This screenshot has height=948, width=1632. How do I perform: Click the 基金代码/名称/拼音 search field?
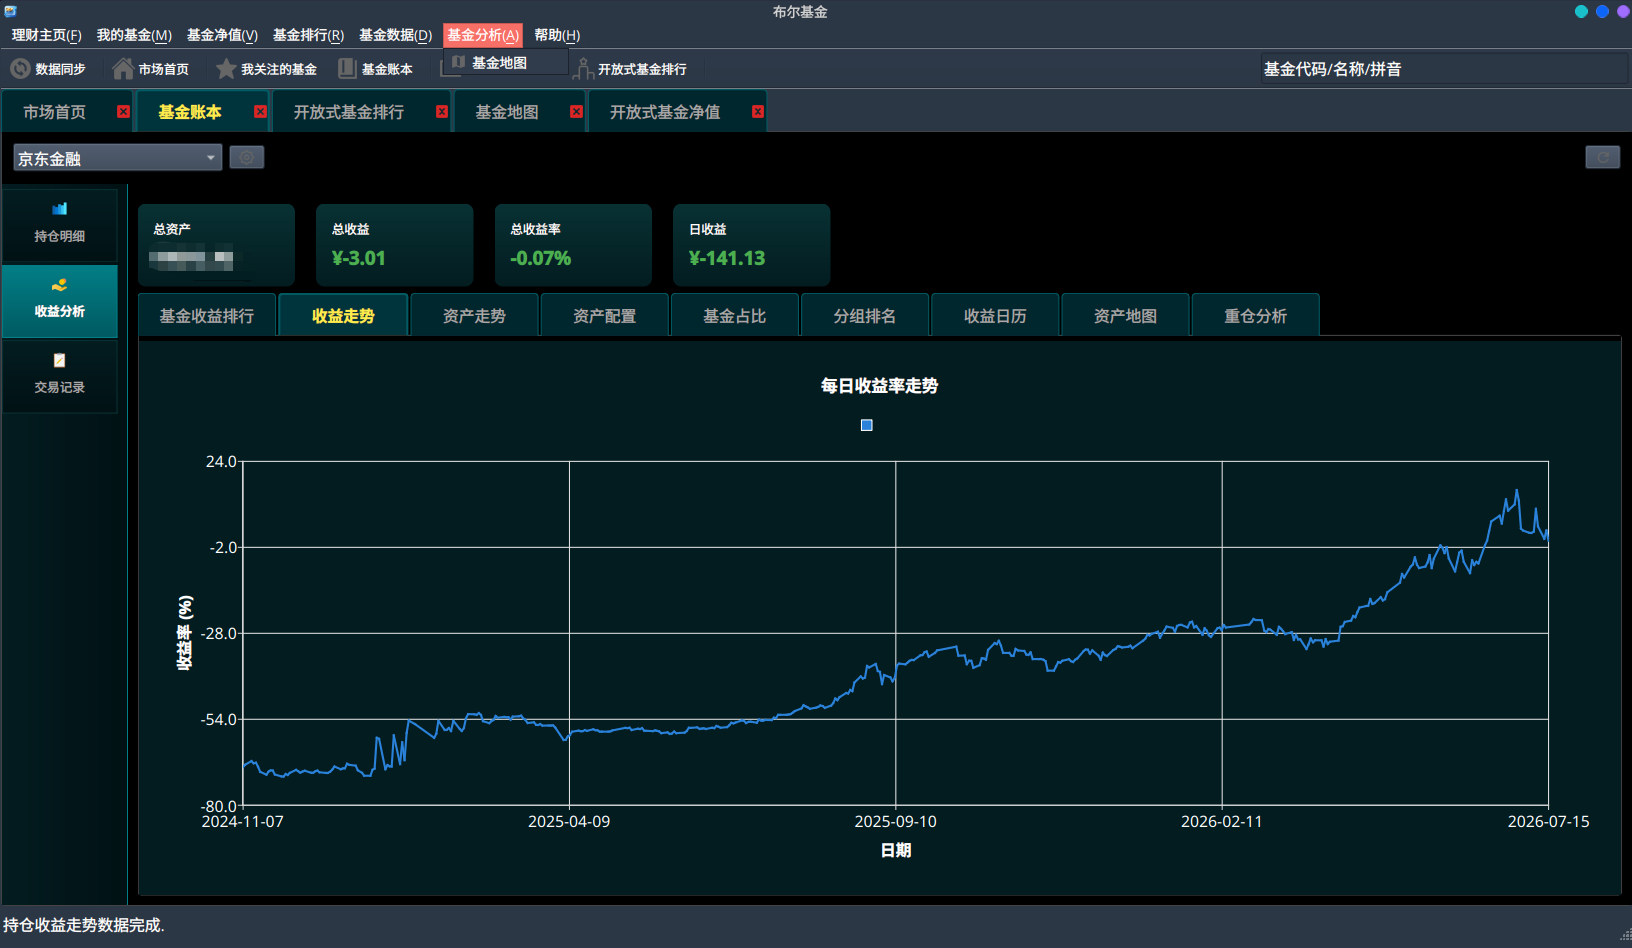click(x=1443, y=69)
